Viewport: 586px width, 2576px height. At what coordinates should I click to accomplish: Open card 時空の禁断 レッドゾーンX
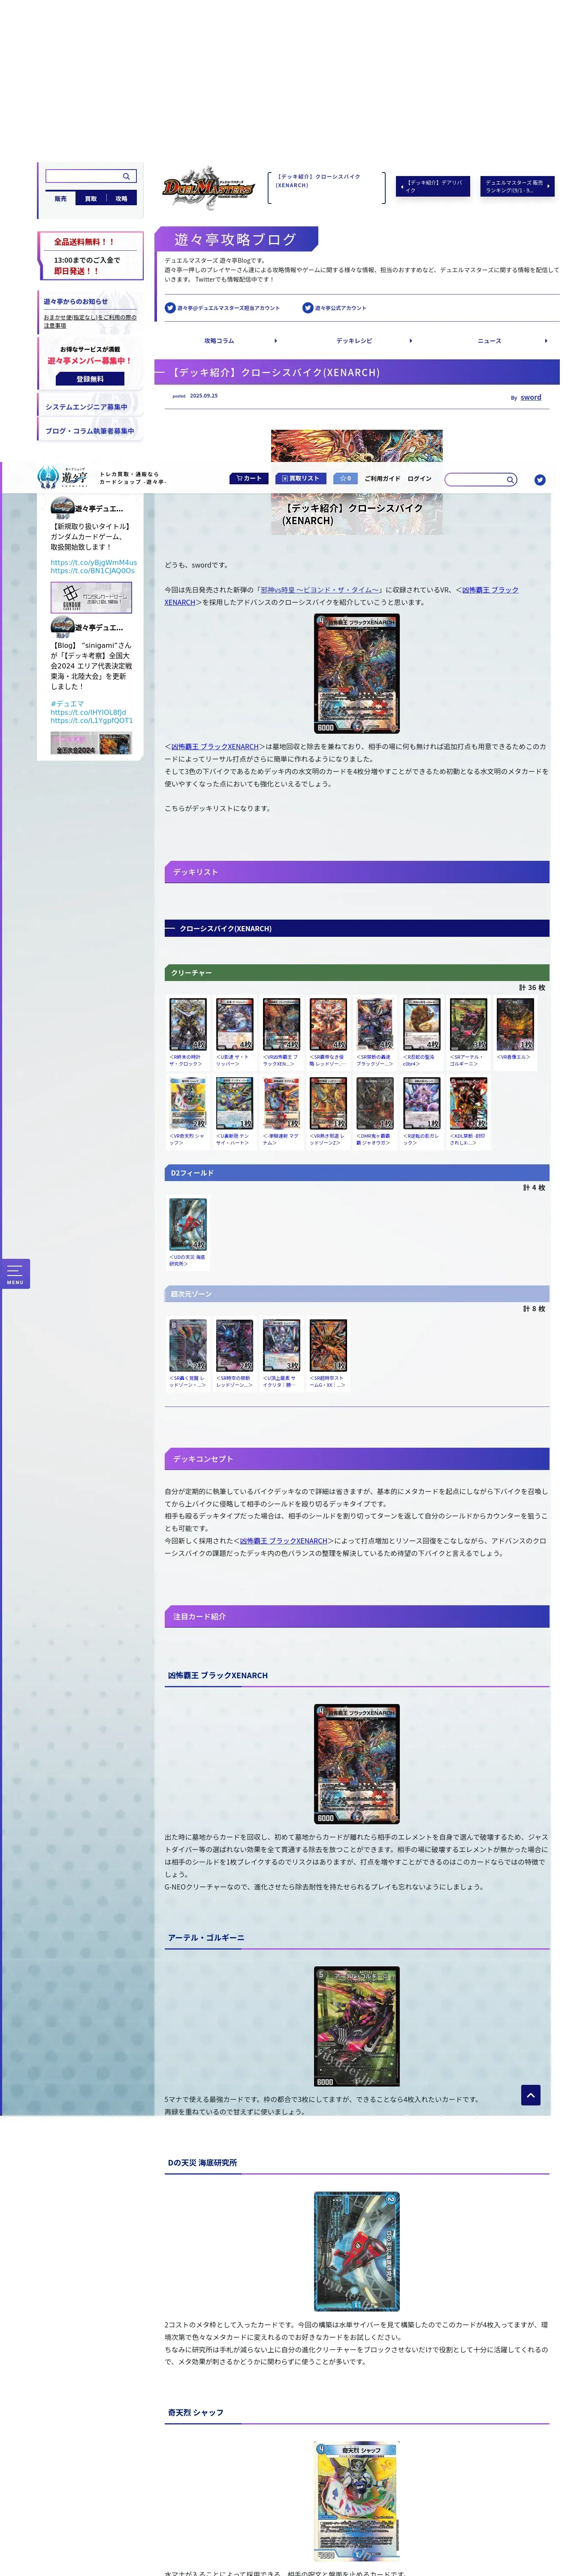[235, 1345]
